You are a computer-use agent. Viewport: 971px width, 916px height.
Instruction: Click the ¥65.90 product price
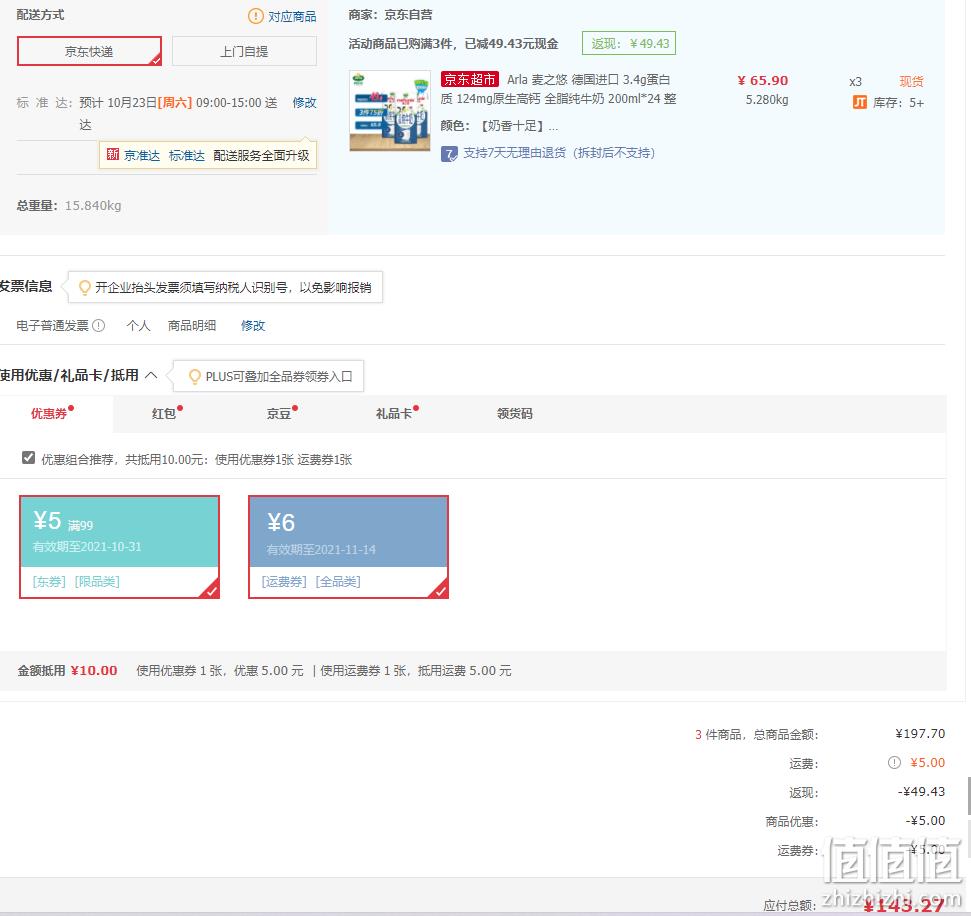pyautogui.click(x=763, y=81)
